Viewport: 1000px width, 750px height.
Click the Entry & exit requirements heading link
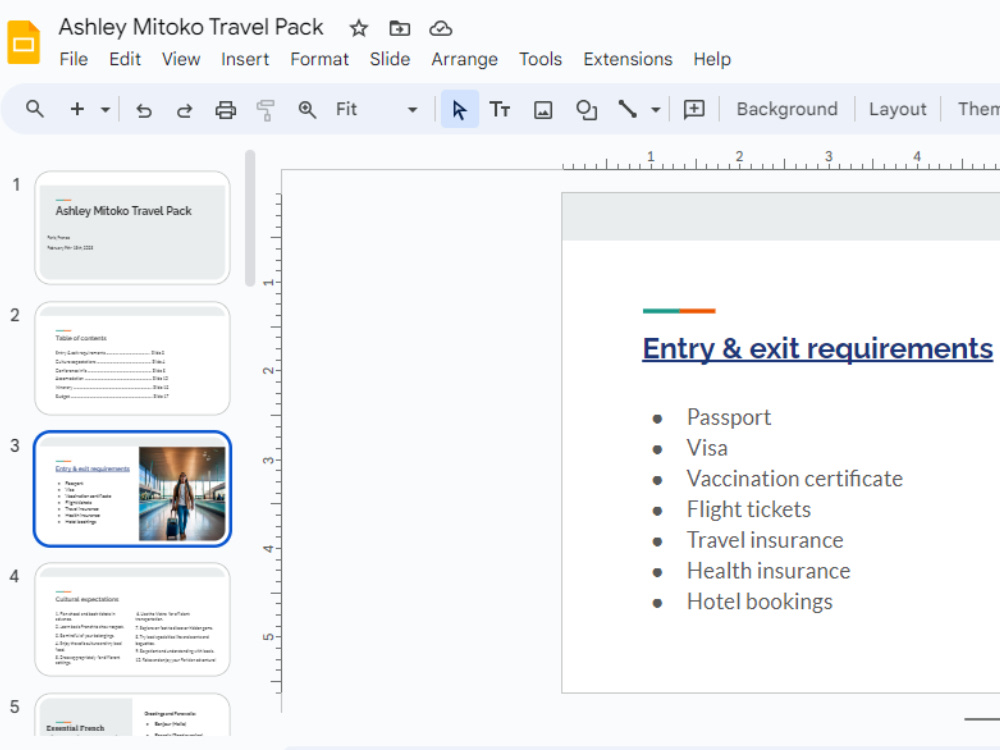(817, 348)
